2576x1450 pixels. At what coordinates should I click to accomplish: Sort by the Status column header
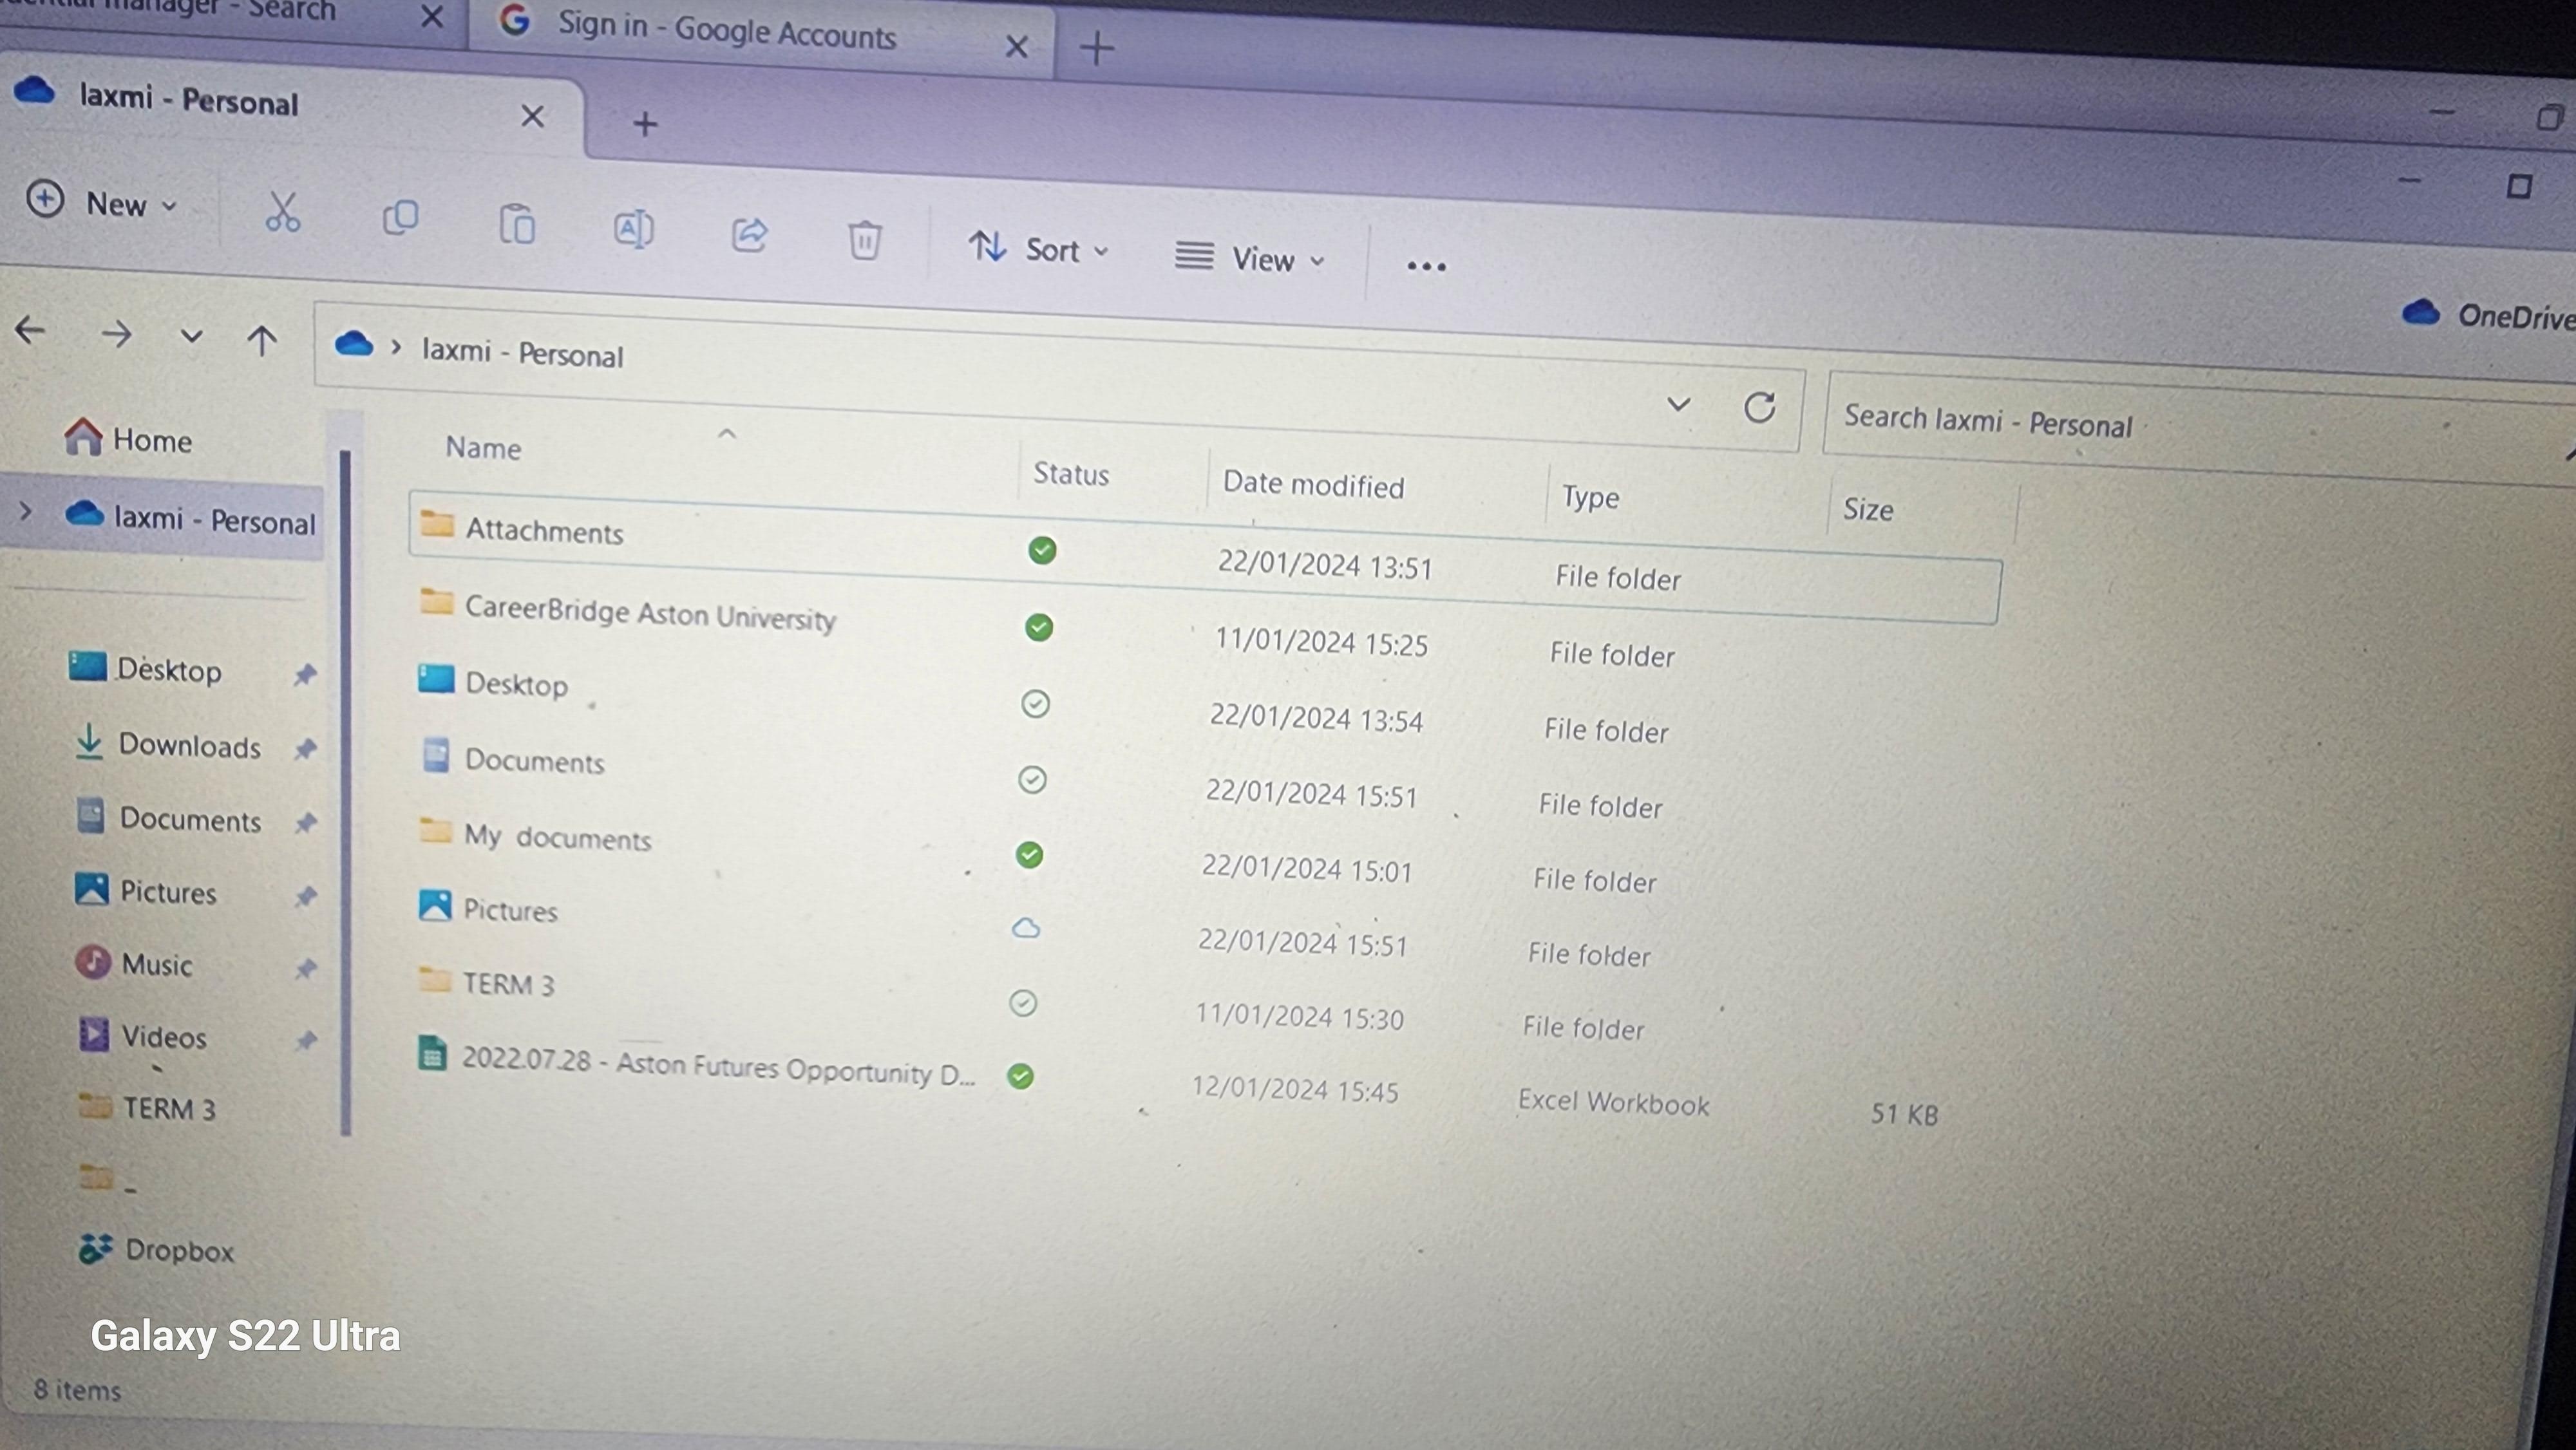click(1071, 473)
